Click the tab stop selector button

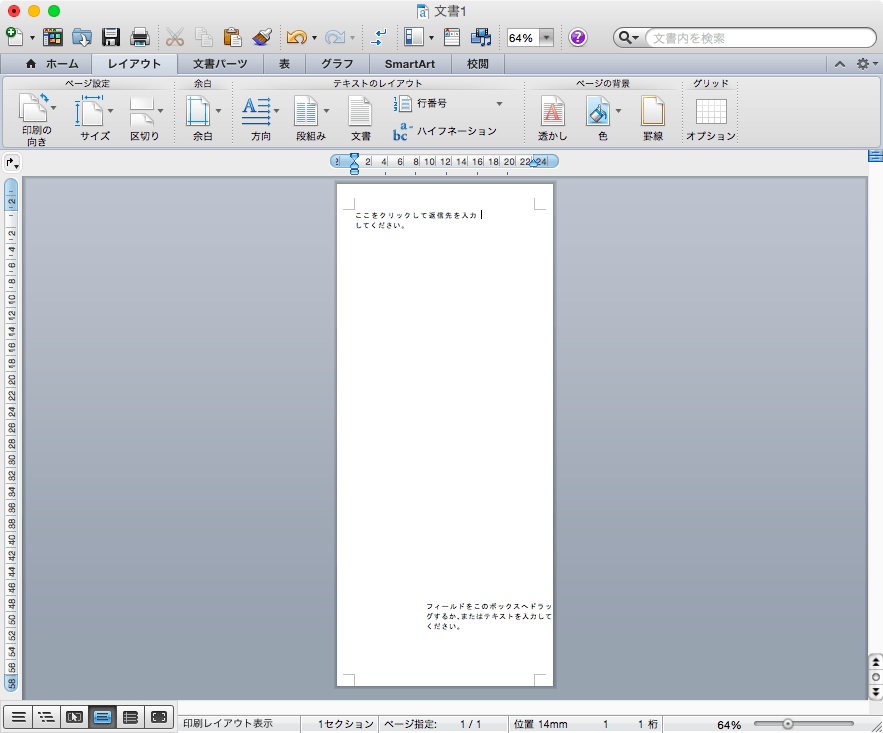click(x=12, y=163)
